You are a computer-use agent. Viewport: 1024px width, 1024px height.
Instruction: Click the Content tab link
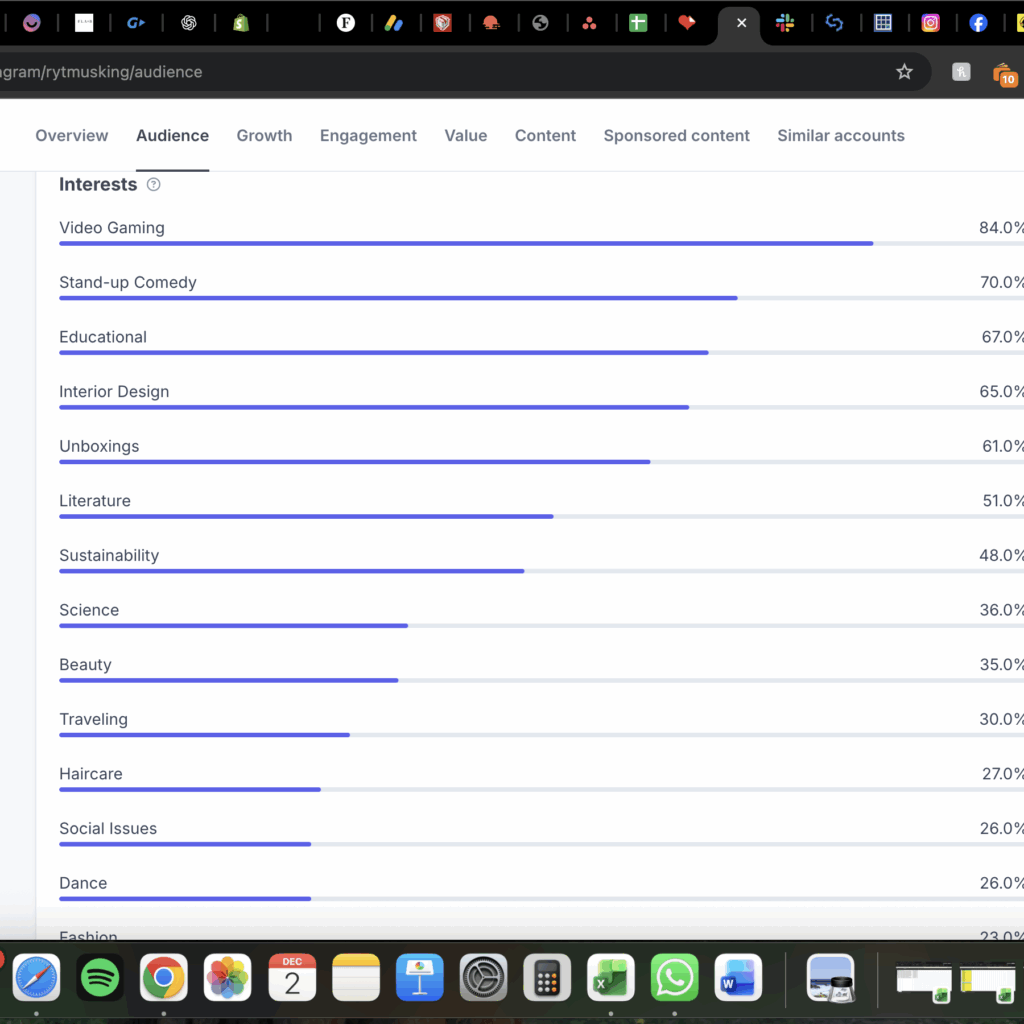pos(545,136)
